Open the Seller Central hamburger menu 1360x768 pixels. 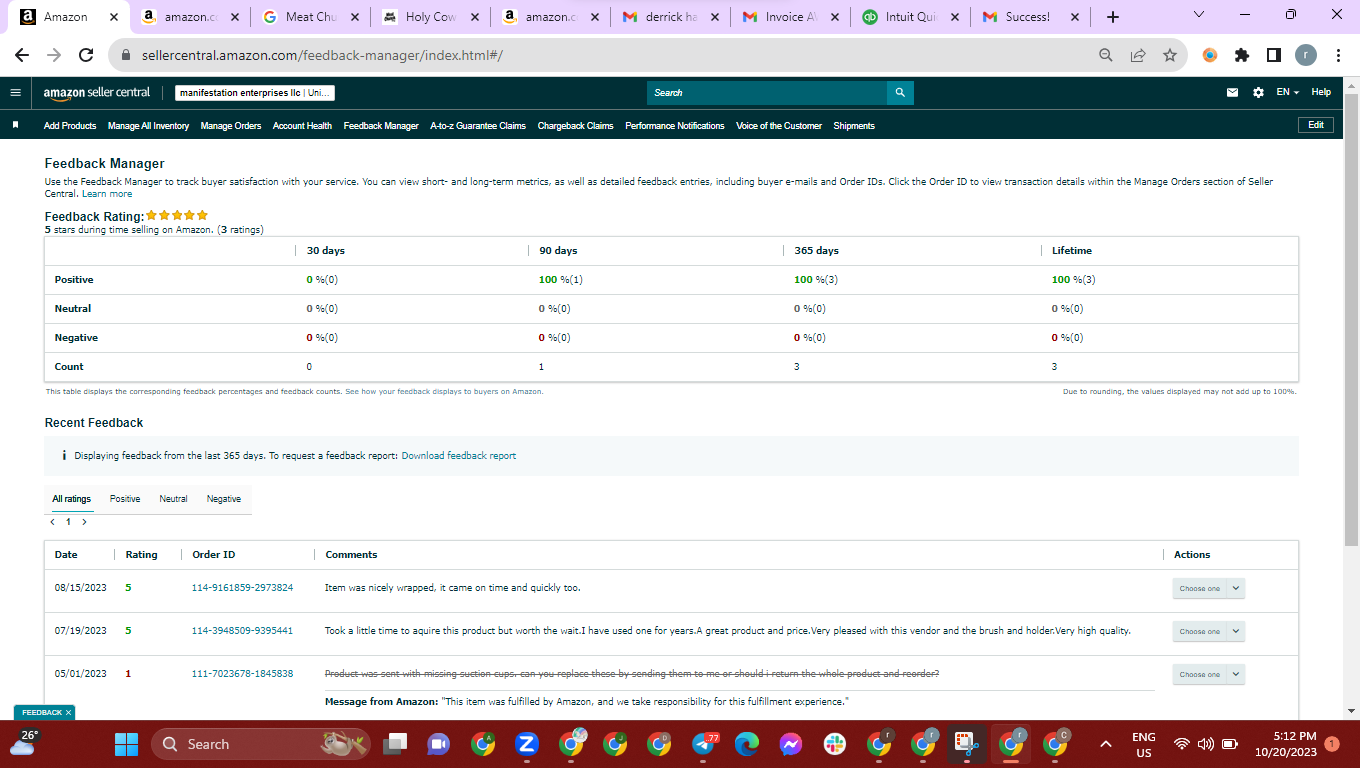tap(15, 92)
